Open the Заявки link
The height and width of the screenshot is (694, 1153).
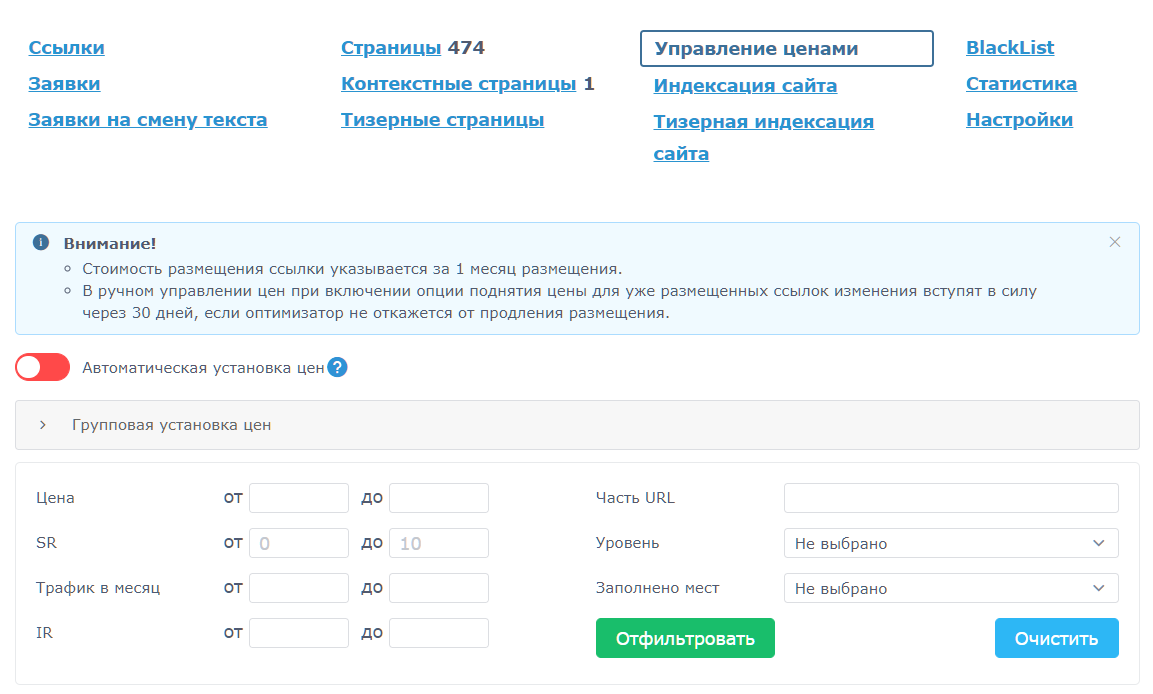[64, 84]
